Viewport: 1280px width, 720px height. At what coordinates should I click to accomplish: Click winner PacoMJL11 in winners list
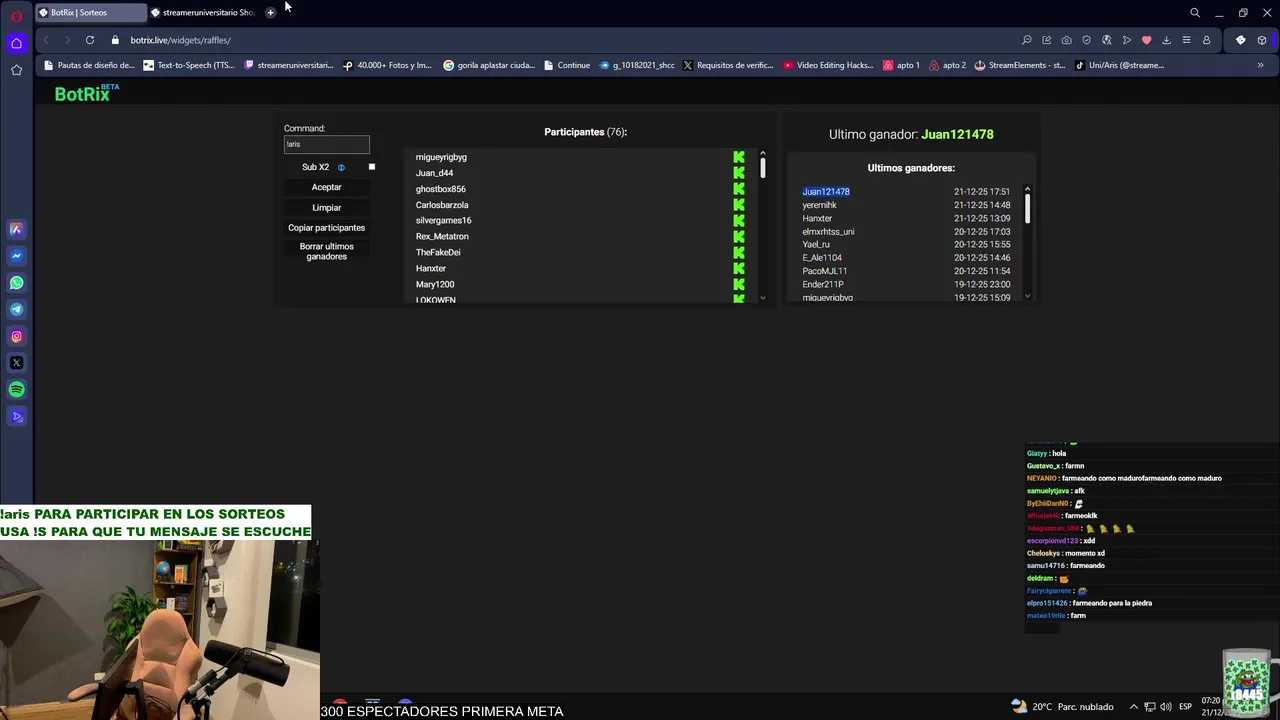pyautogui.click(x=825, y=271)
